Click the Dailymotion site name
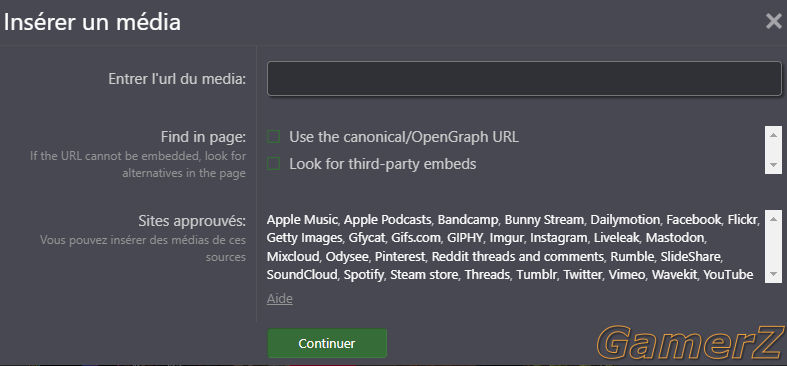The image size is (787, 366). (625, 219)
